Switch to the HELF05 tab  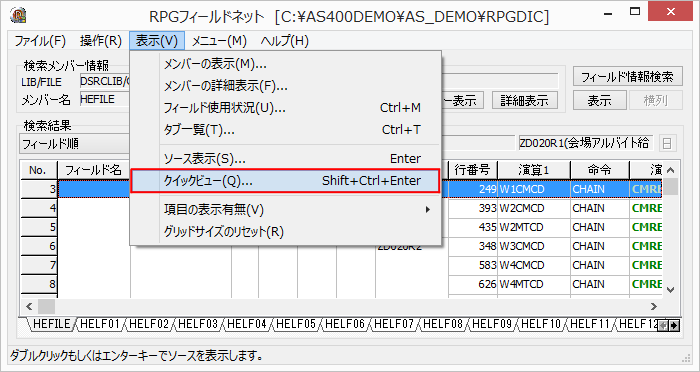296,325
